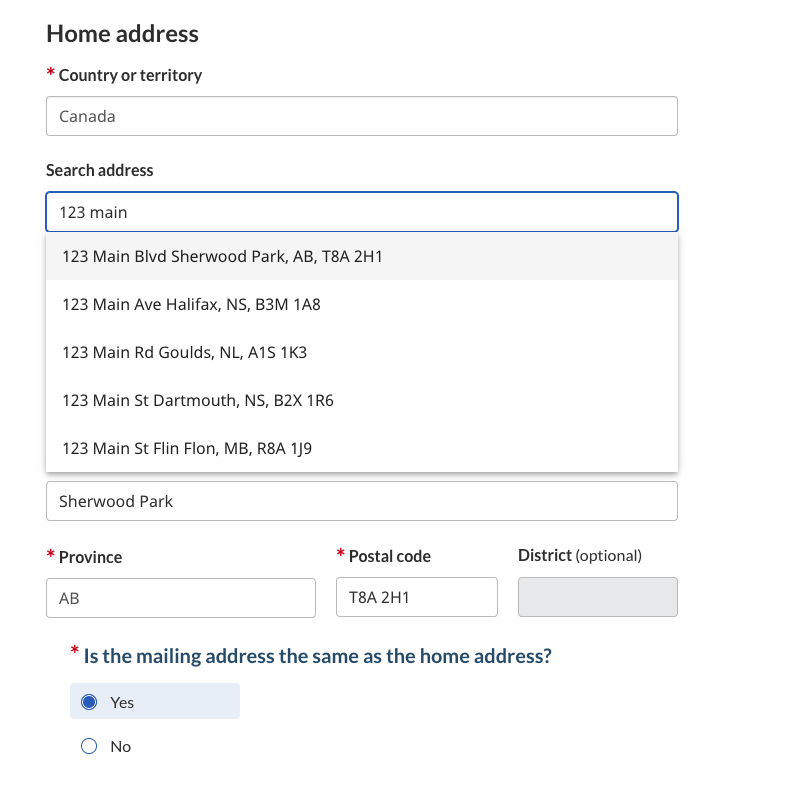Focus the Search address input box

click(x=361, y=212)
